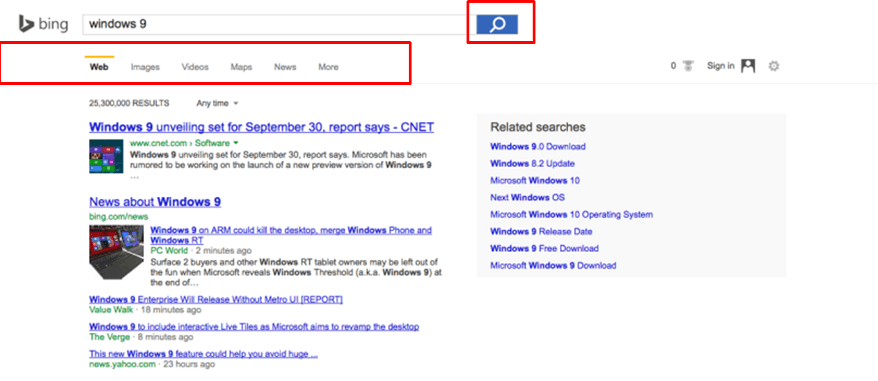Open the News about Windows 9 heading

pyautogui.click(x=155, y=202)
